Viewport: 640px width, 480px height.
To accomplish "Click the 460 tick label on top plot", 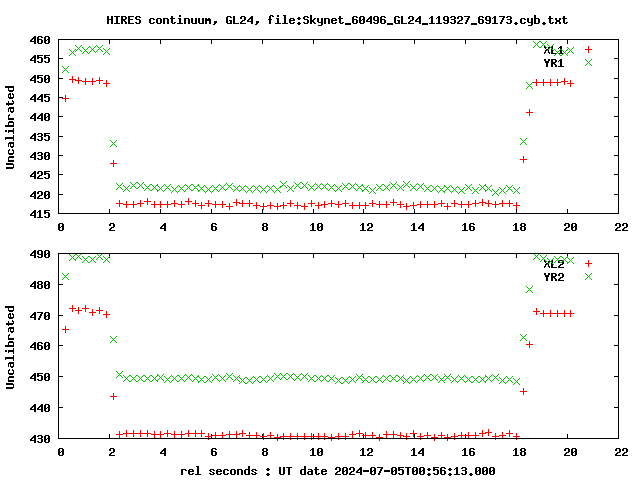I will 40,40.
